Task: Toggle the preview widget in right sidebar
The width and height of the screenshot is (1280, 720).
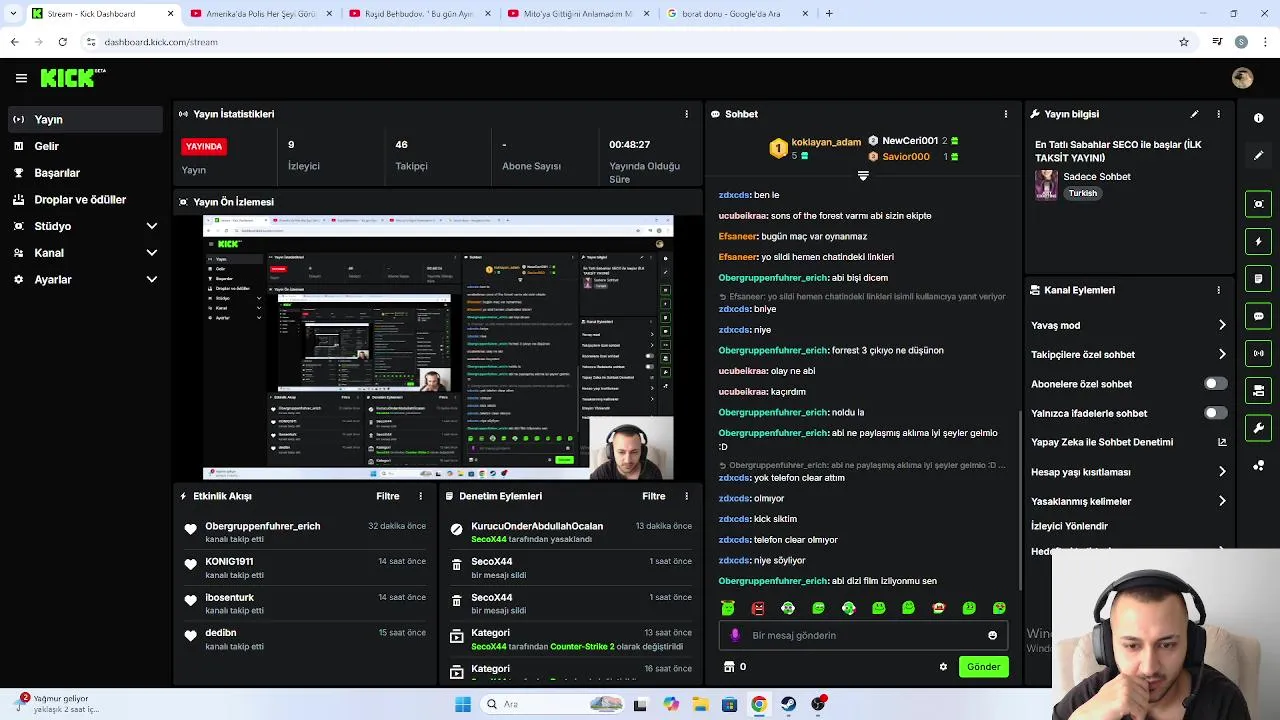Action: (1258, 204)
